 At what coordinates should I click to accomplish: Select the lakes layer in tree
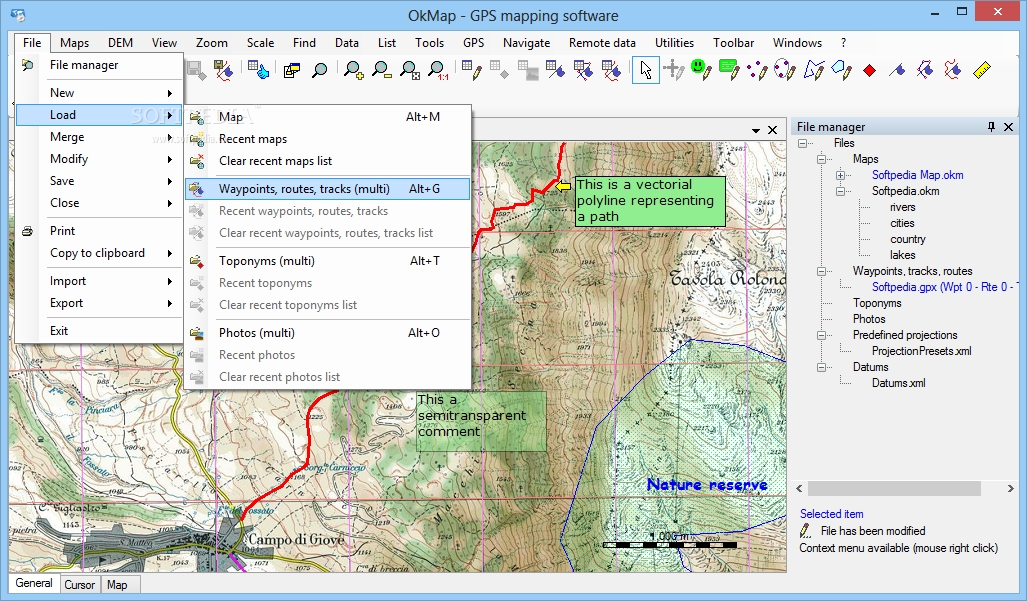tap(903, 255)
